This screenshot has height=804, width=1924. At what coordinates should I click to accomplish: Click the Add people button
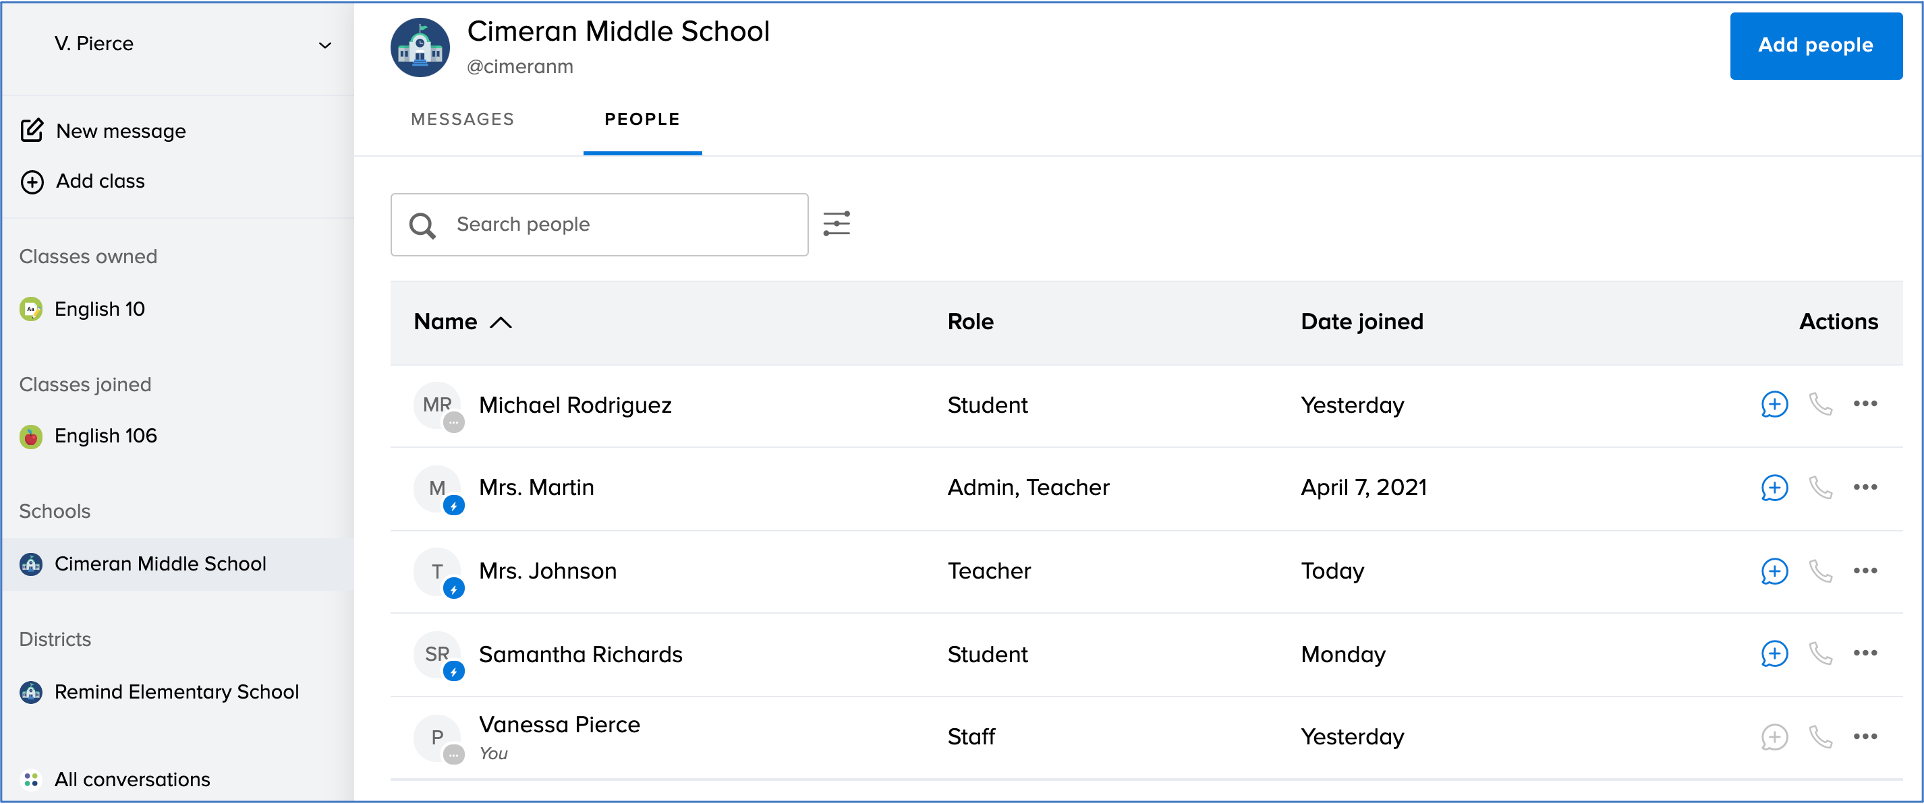coord(1815,45)
